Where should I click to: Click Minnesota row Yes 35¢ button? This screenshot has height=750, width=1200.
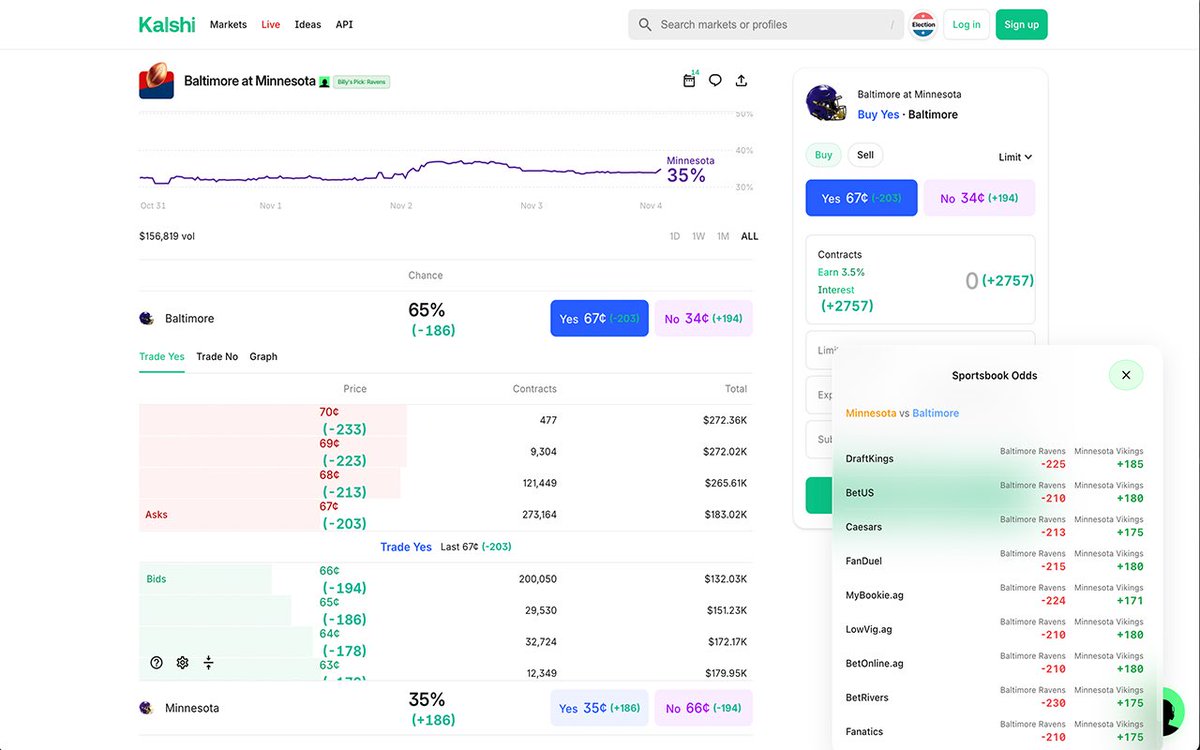tap(599, 707)
